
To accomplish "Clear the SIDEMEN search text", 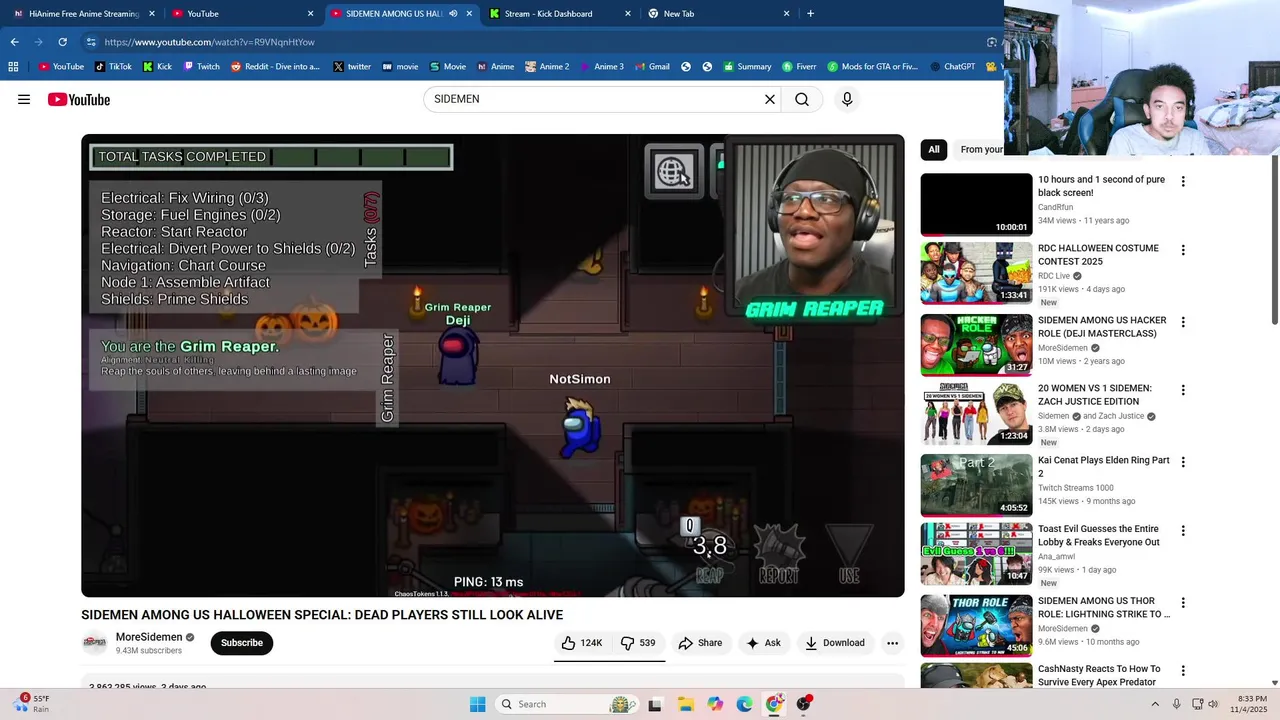I will (770, 99).
